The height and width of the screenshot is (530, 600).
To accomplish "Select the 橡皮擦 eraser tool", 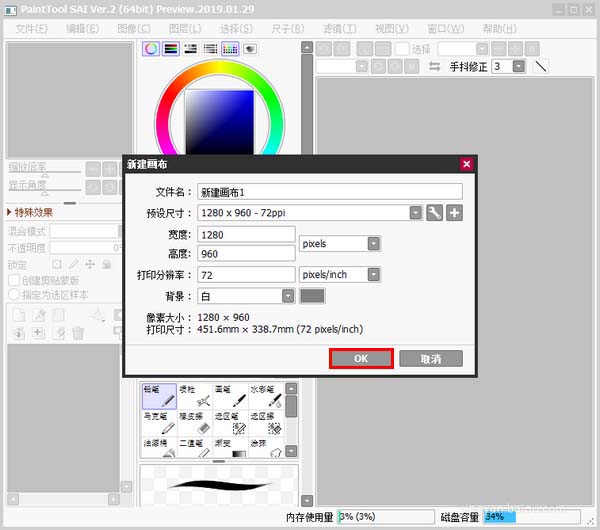I will [x=194, y=422].
